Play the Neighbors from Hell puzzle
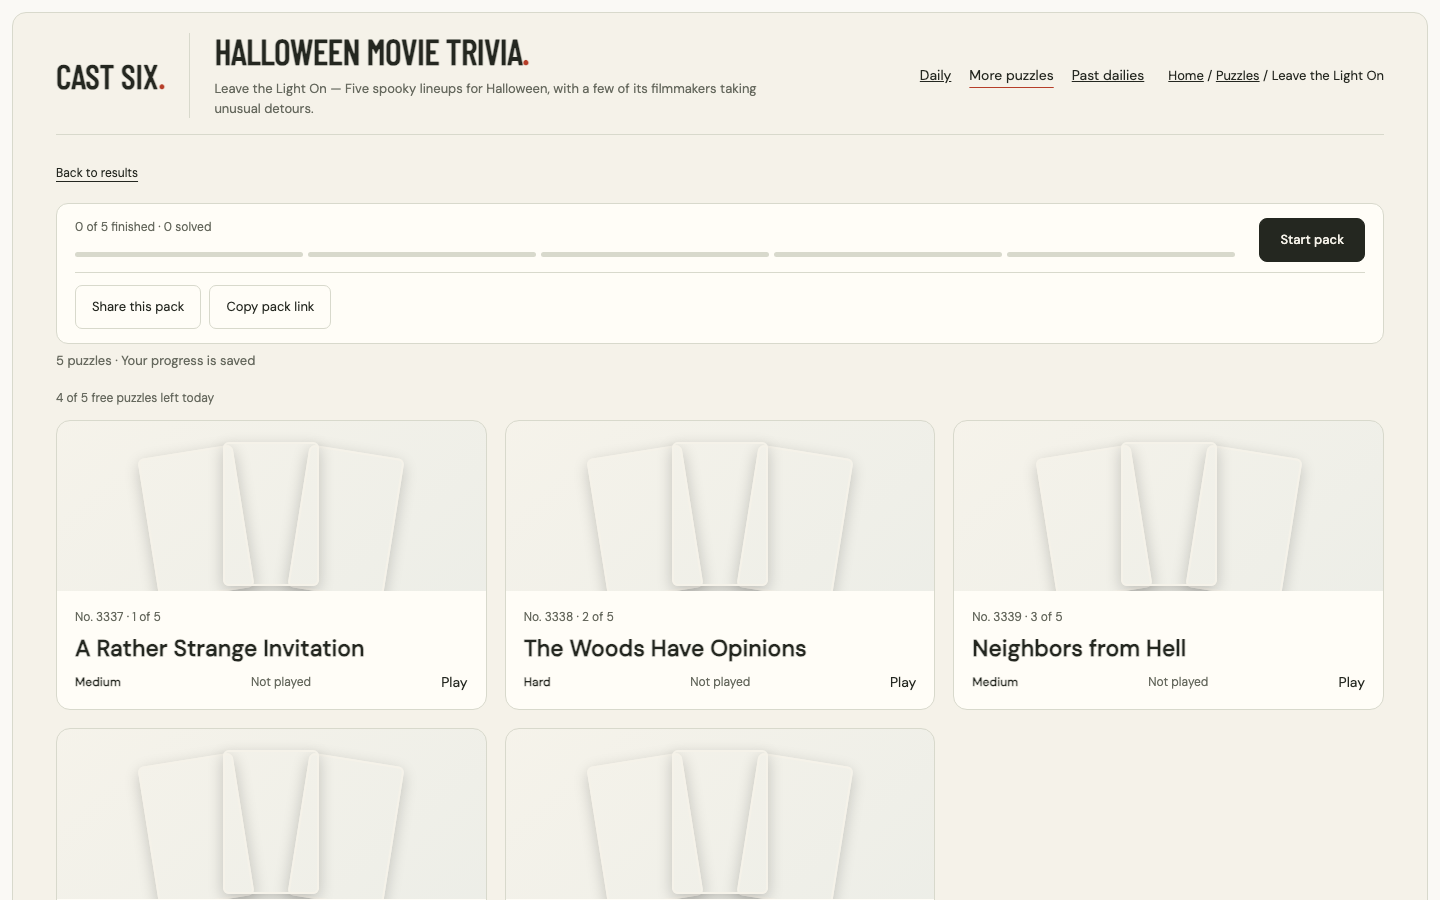1440x900 pixels. [x=1351, y=682]
